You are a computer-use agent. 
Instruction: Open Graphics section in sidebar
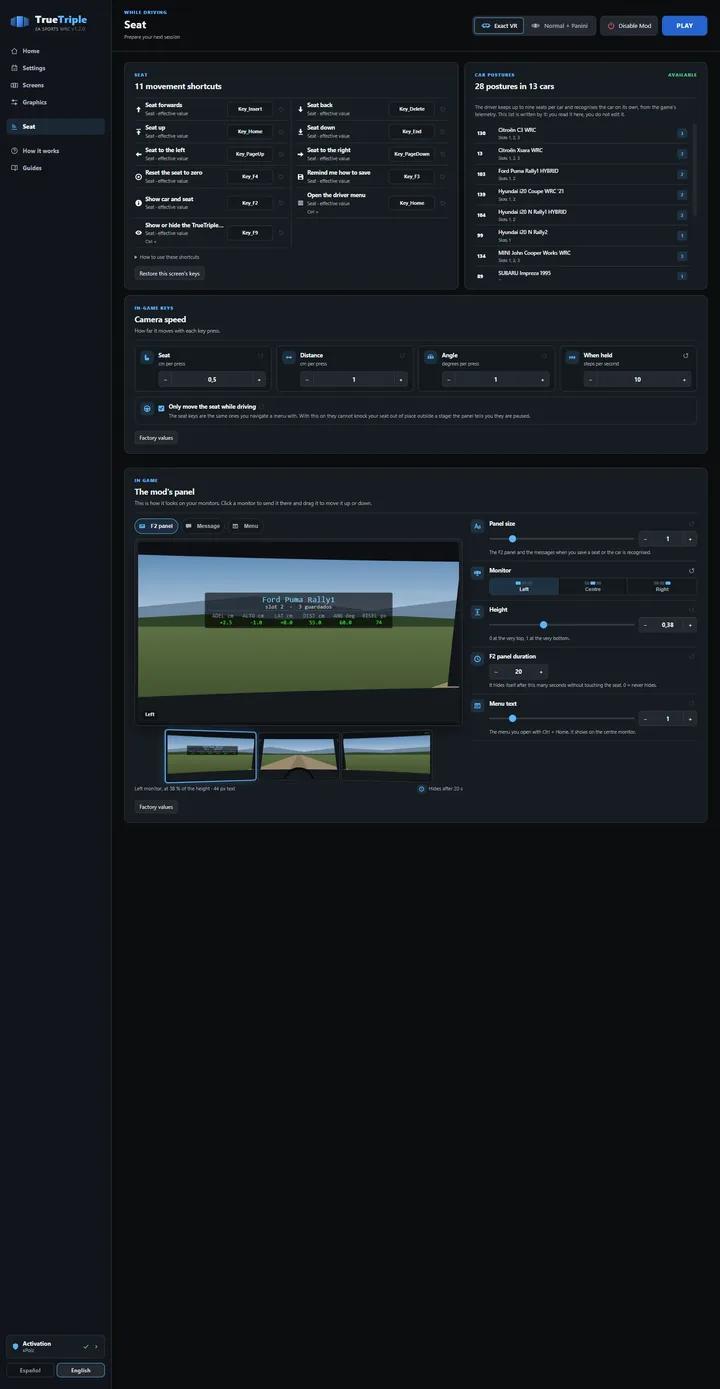click(x=55, y=102)
